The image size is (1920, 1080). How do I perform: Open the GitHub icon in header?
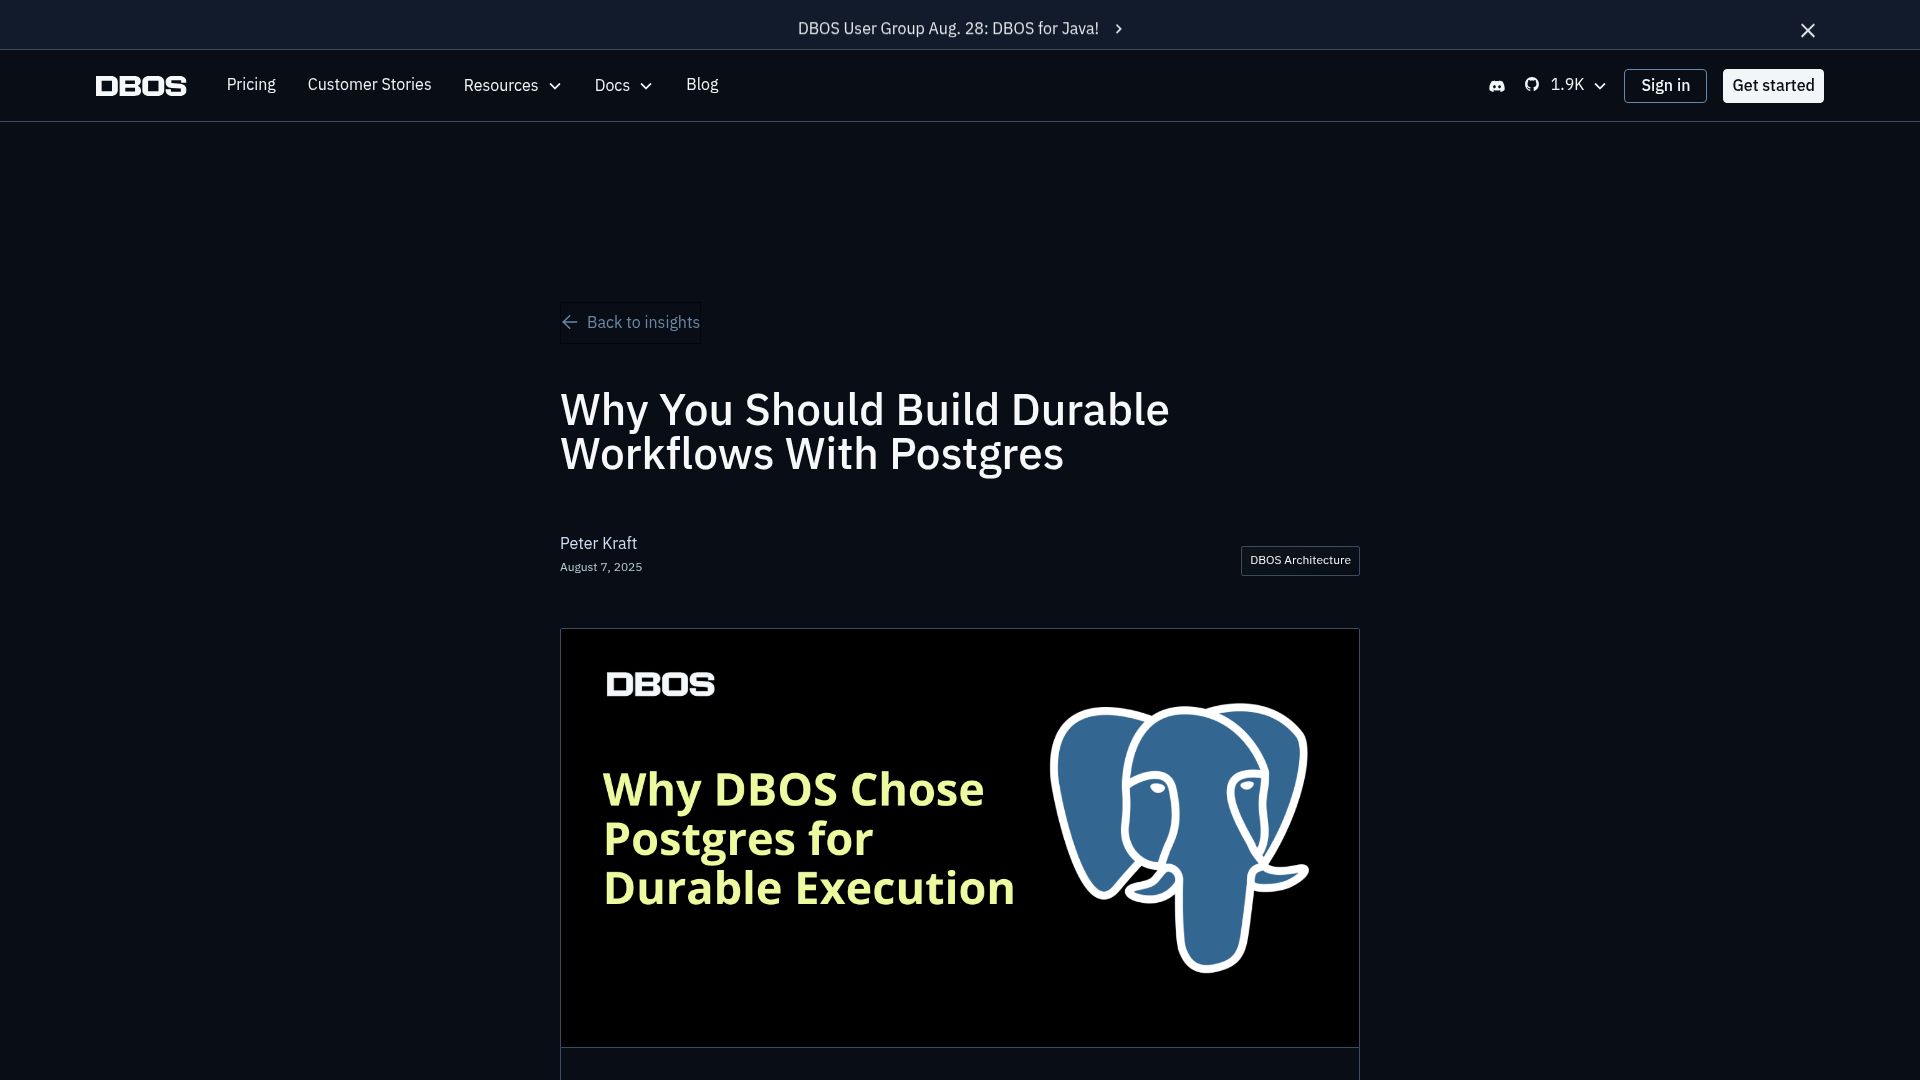[1531, 85]
